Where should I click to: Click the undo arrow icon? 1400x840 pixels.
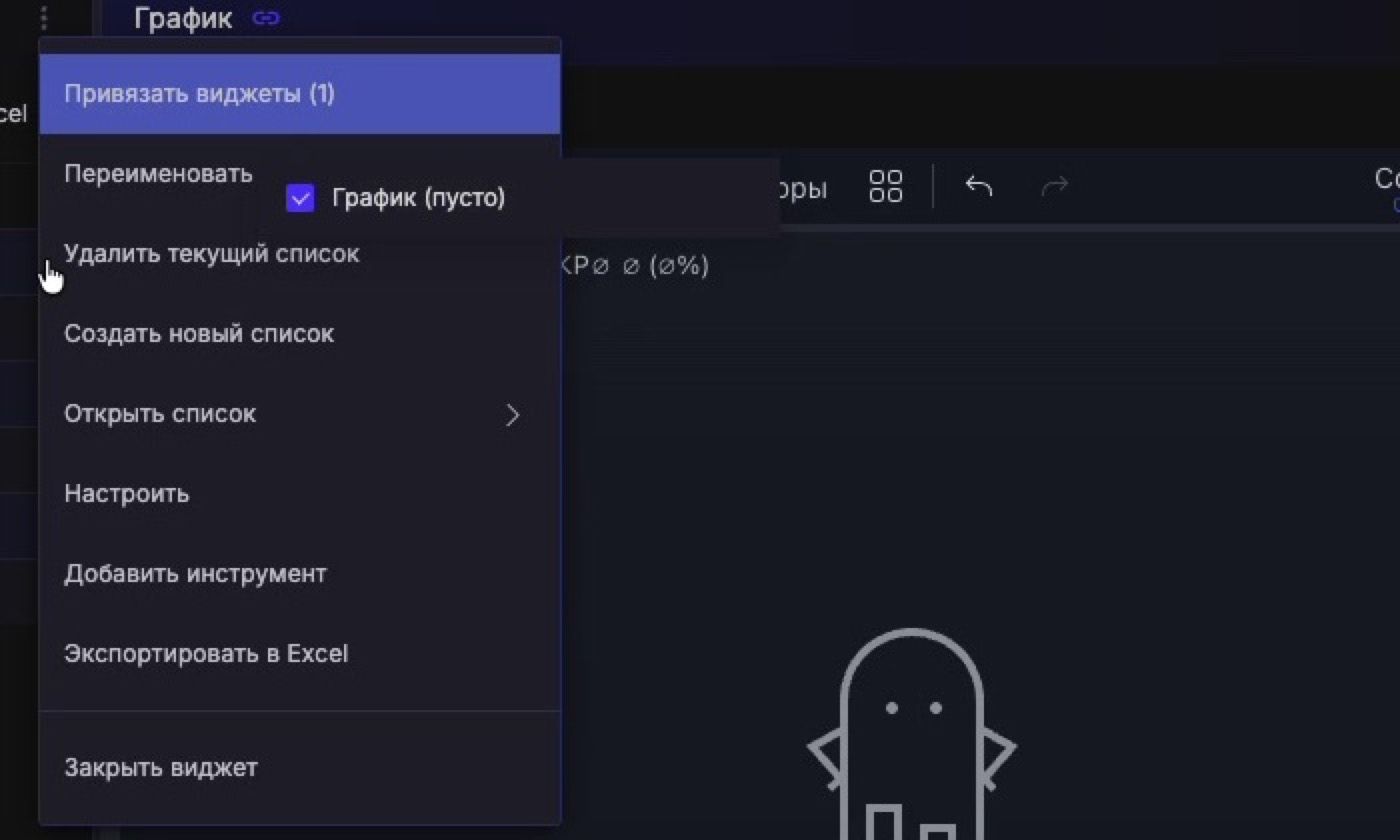coord(979,186)
